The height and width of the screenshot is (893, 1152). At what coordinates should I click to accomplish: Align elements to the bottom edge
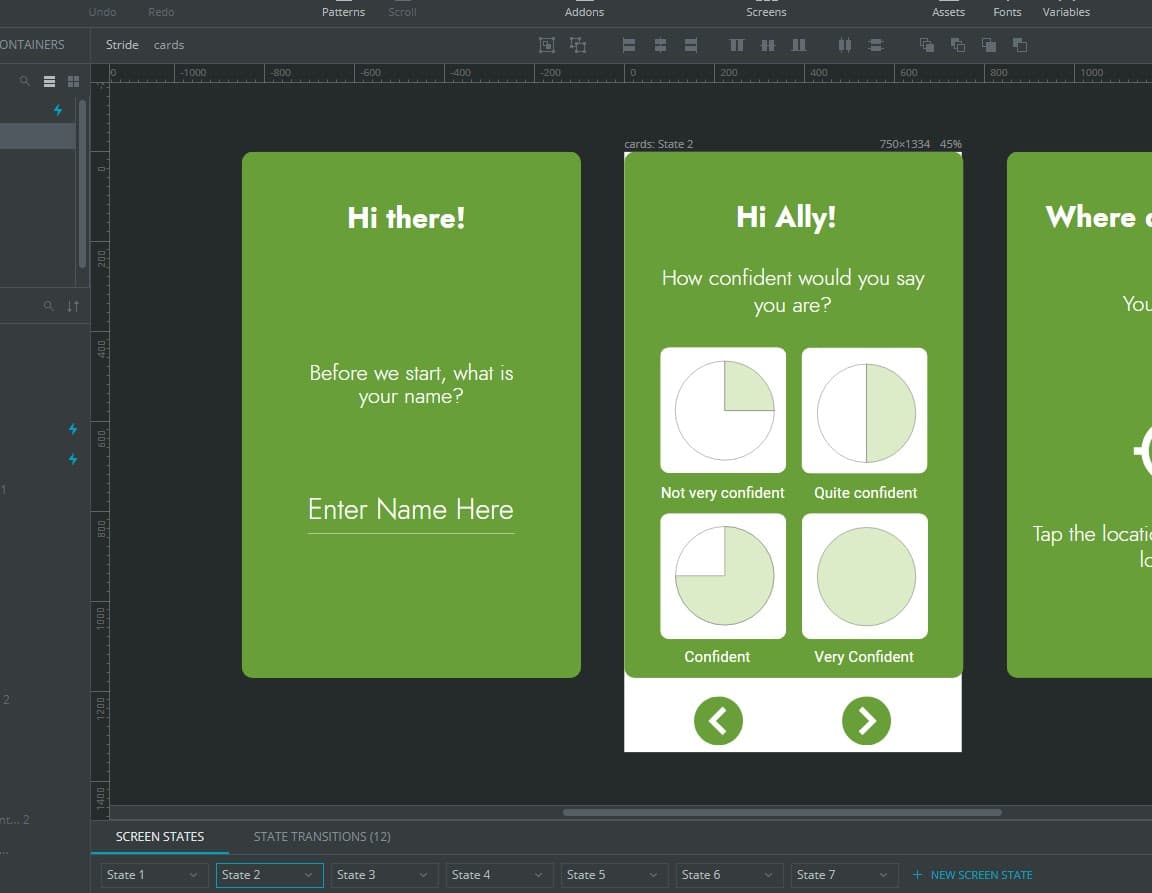tap(797, 45)
